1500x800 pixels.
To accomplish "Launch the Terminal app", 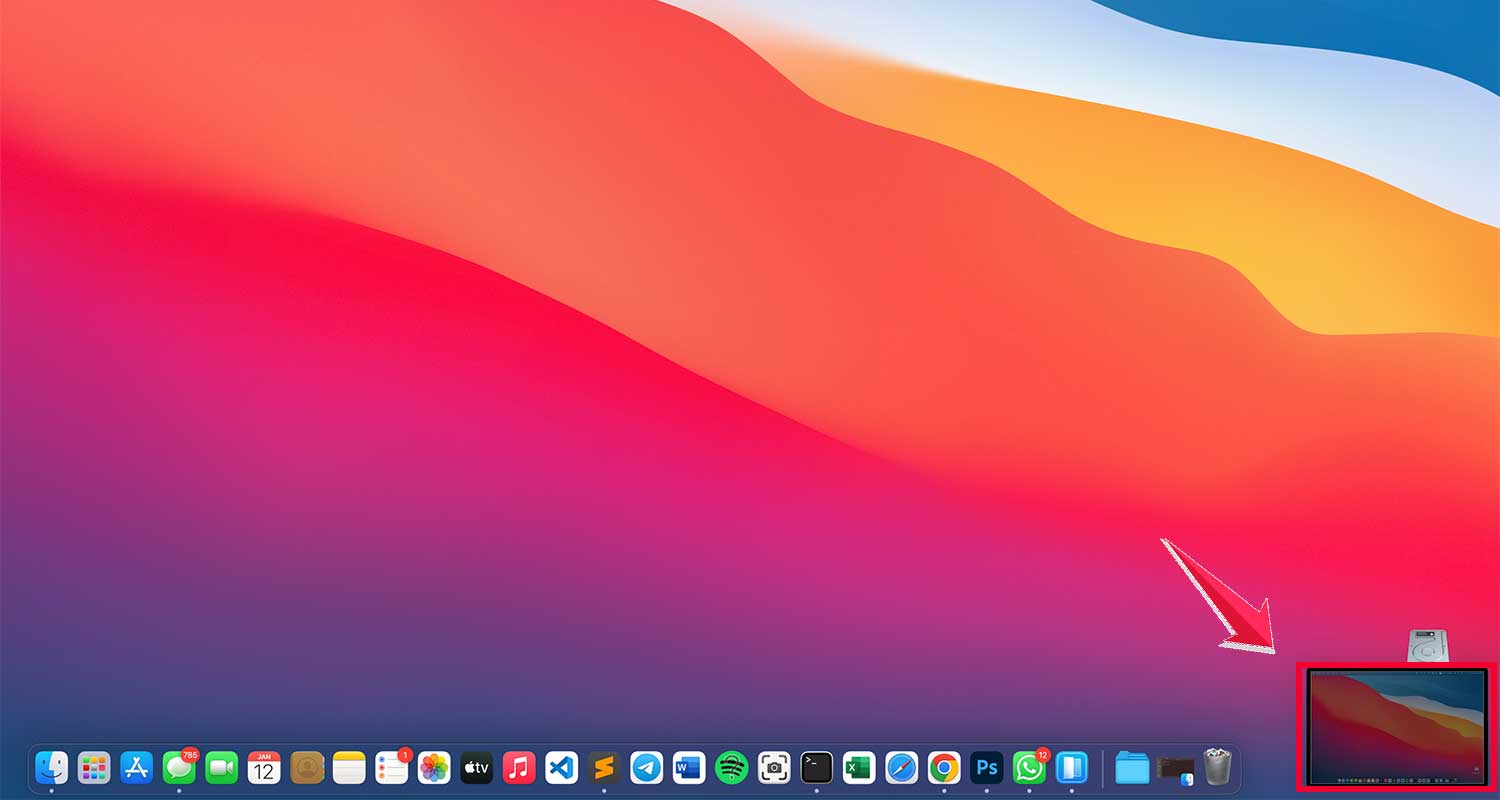I will point(815,766).
